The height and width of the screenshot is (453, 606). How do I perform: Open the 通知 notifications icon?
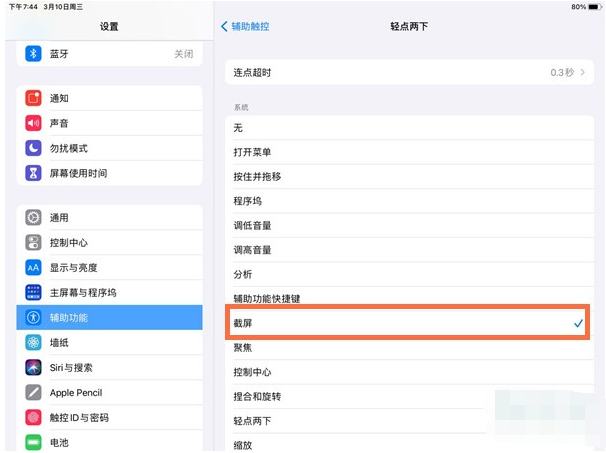33,99
